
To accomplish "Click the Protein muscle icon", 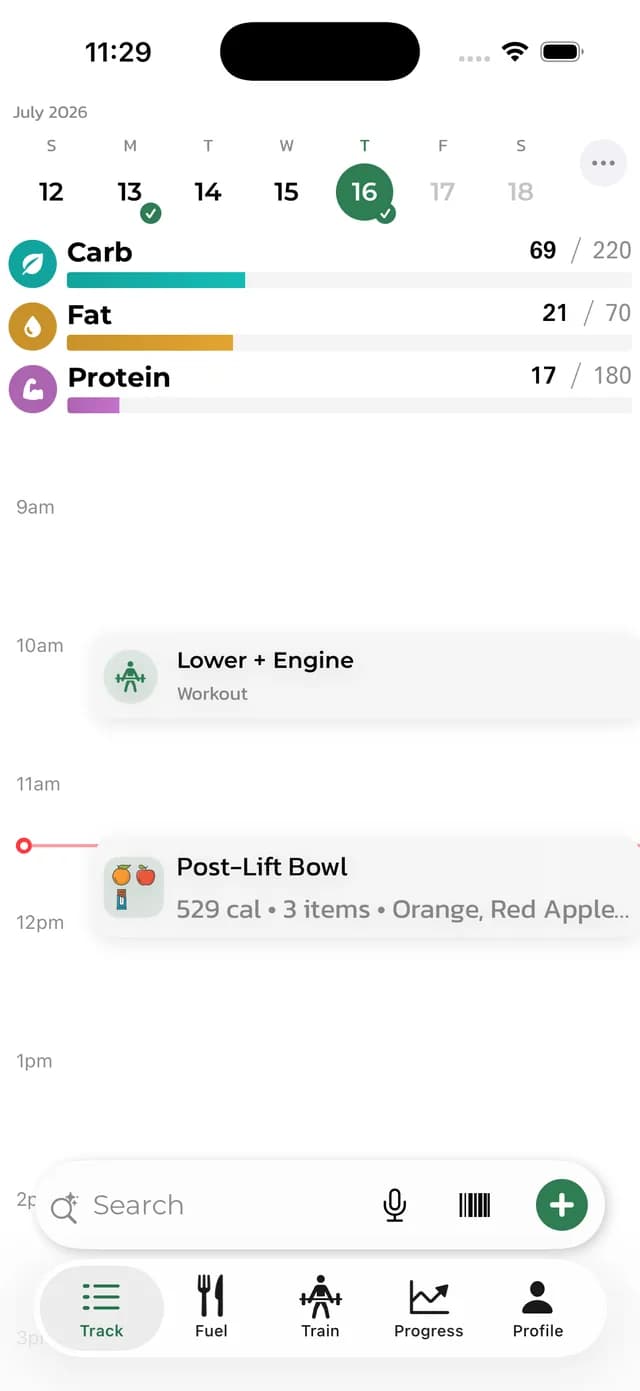I will (x=33, y=389).
